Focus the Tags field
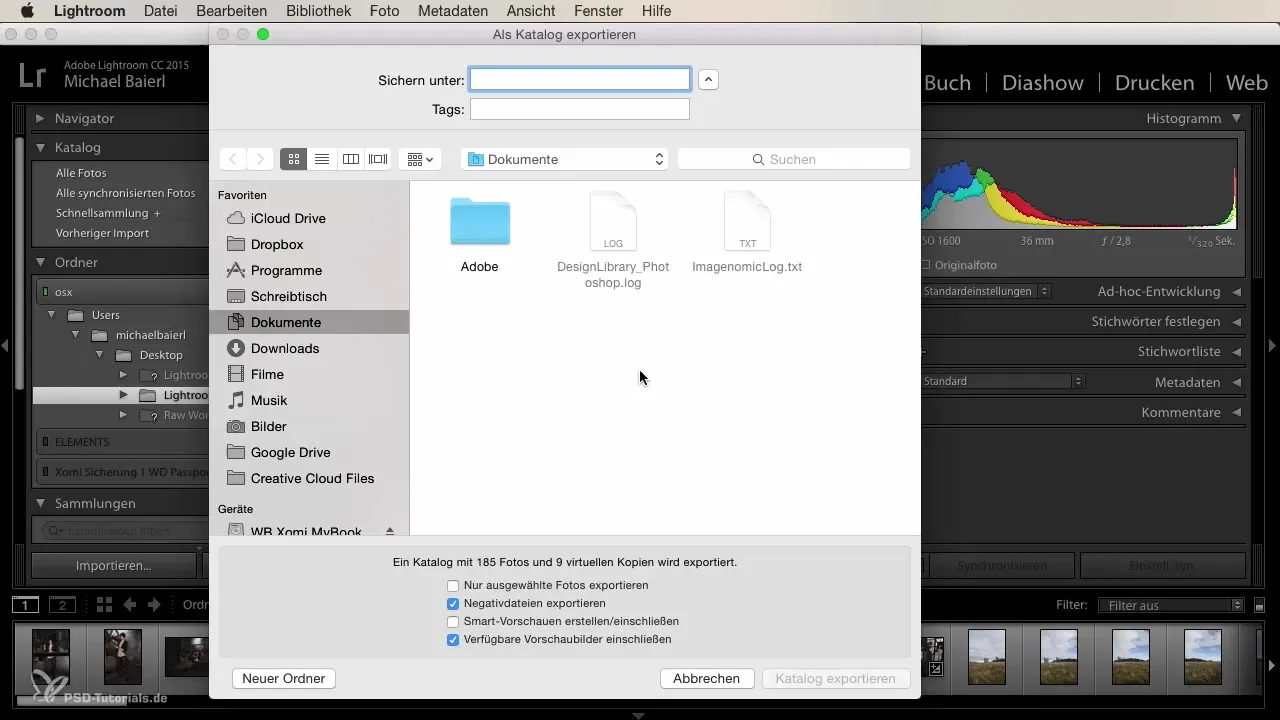Viewport: 1280px width, 720px height. click(x=580, y=109)
